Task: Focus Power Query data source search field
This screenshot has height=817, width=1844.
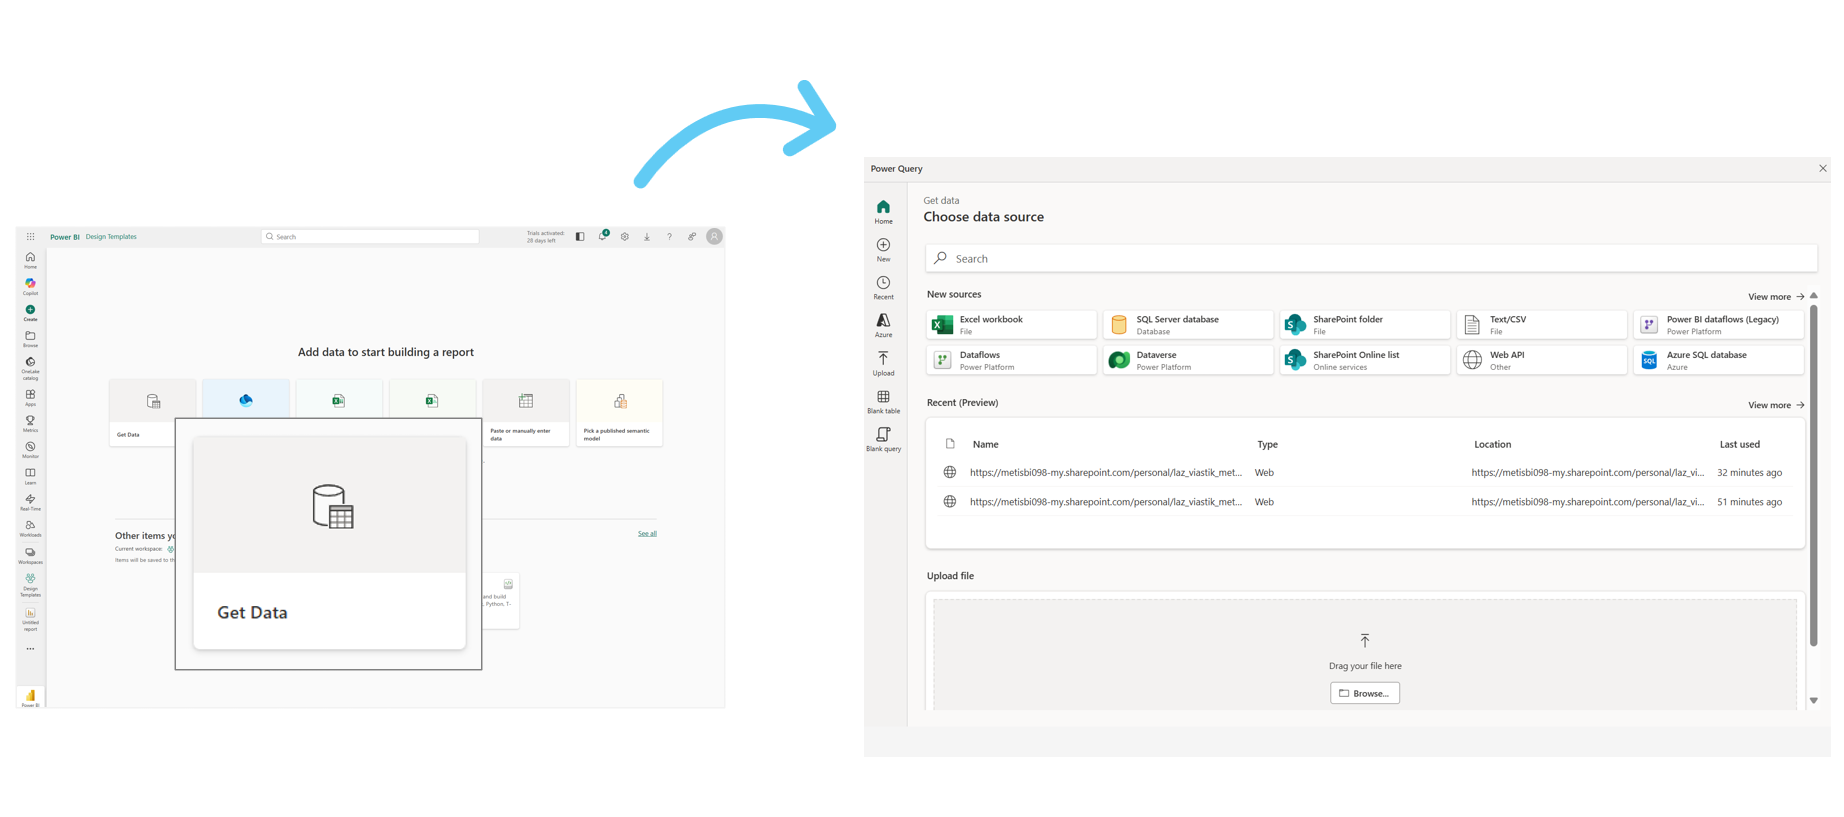Action: pos(1371,258)
